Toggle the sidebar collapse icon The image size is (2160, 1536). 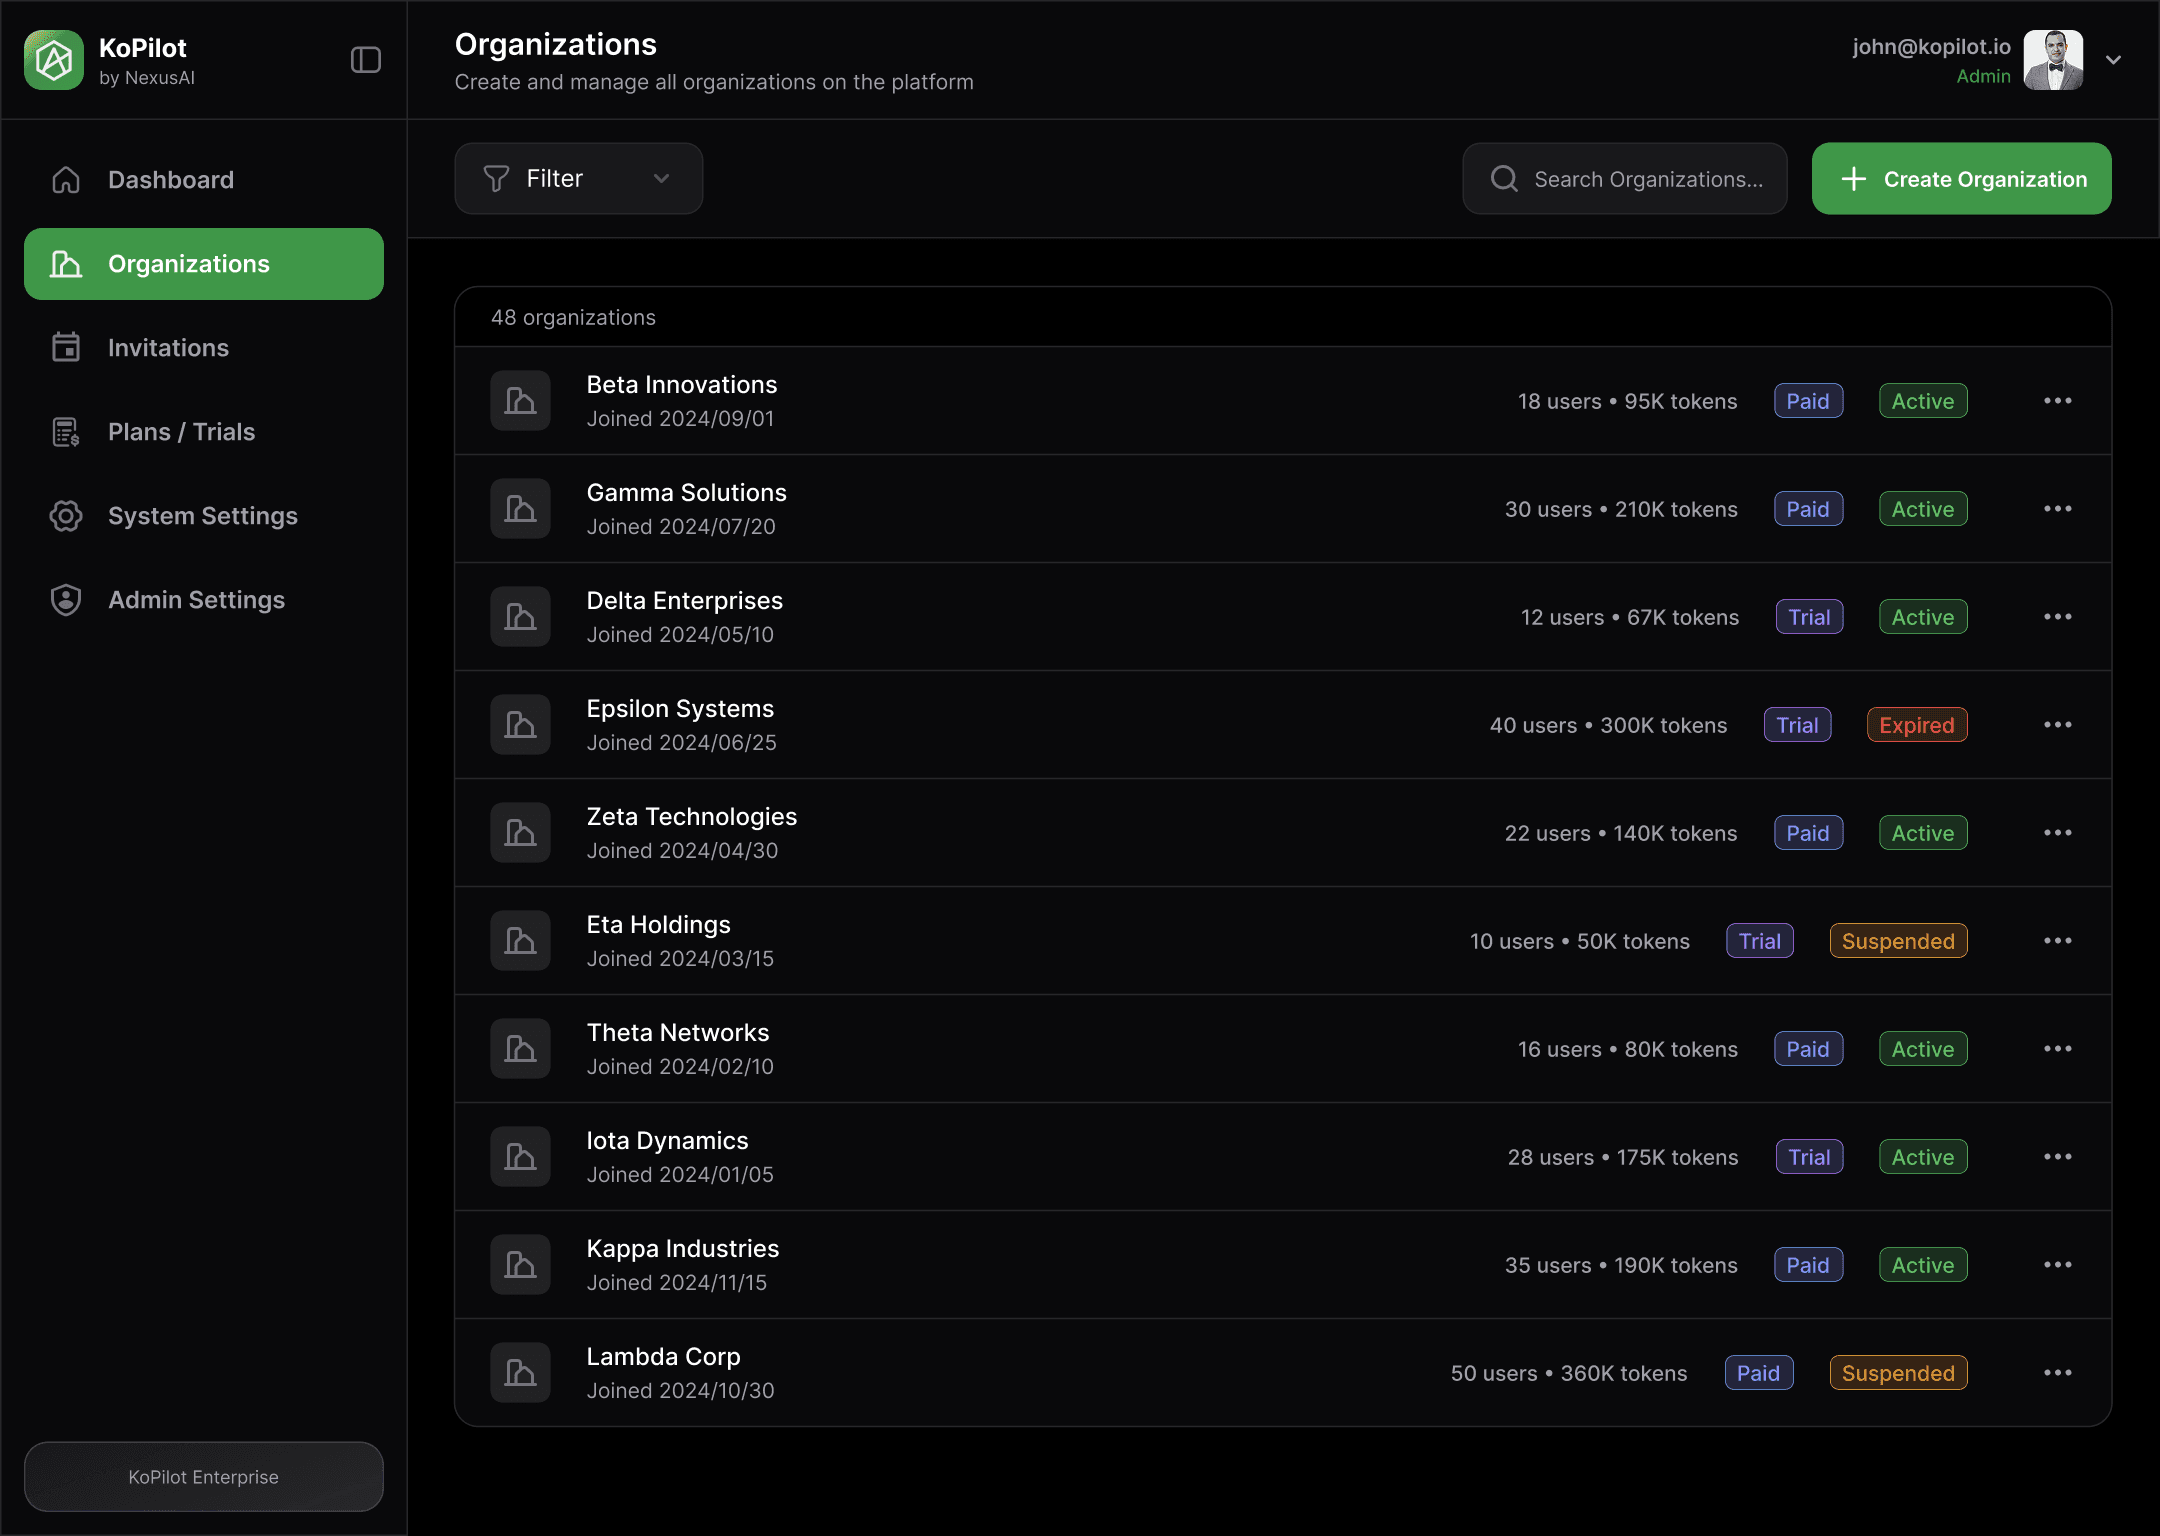coord(366,60)
